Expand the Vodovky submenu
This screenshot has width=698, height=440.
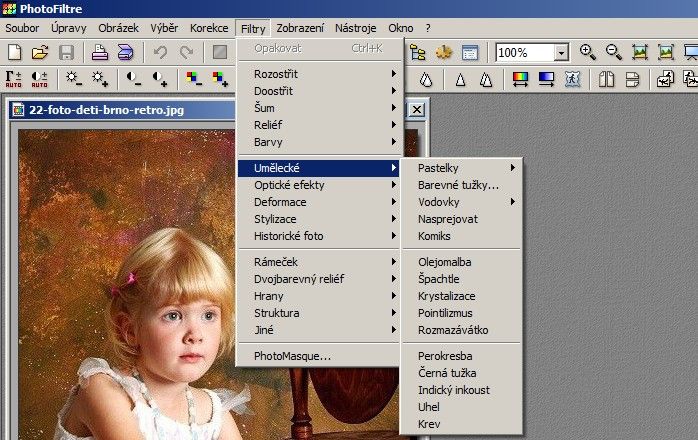coord(462,202)
